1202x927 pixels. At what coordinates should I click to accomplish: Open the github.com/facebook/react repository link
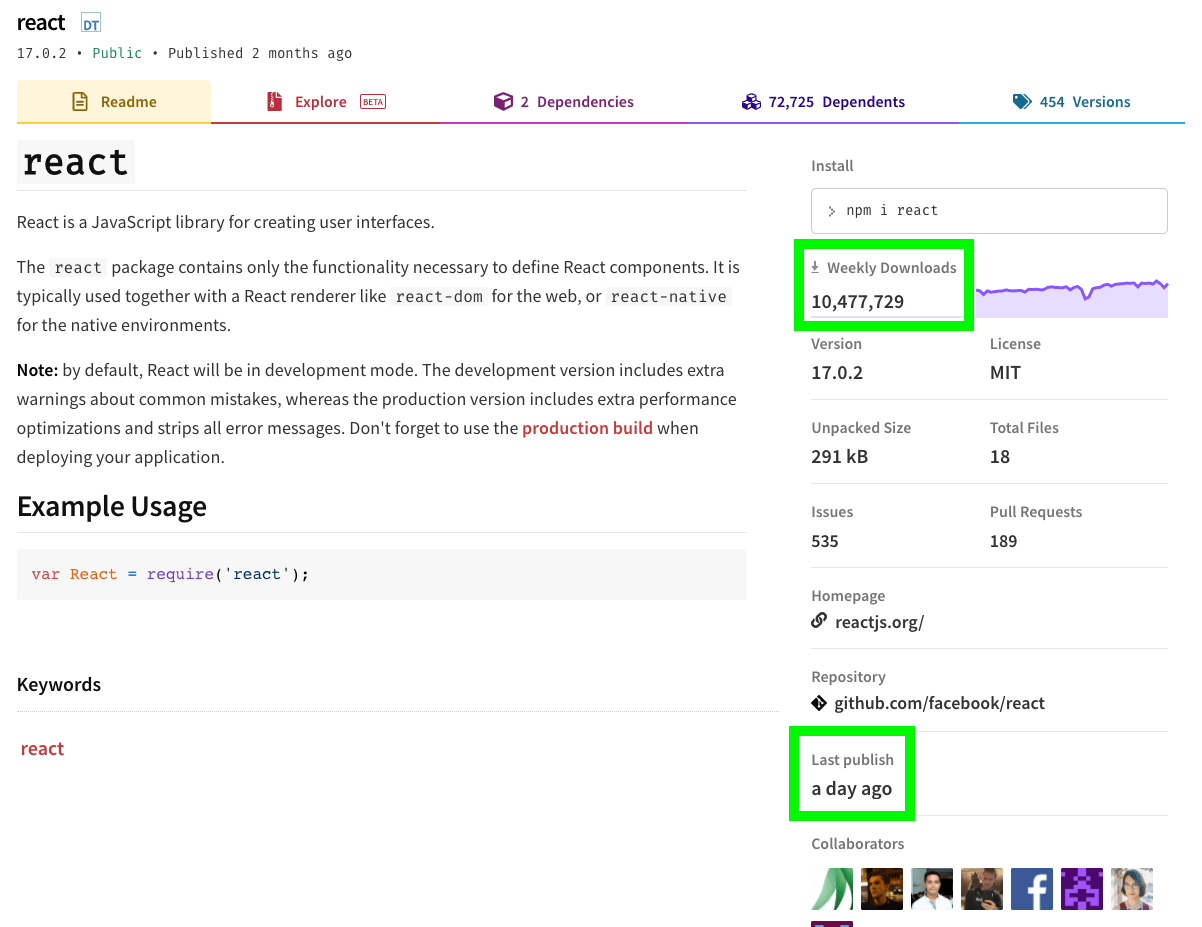coord(939,703)
